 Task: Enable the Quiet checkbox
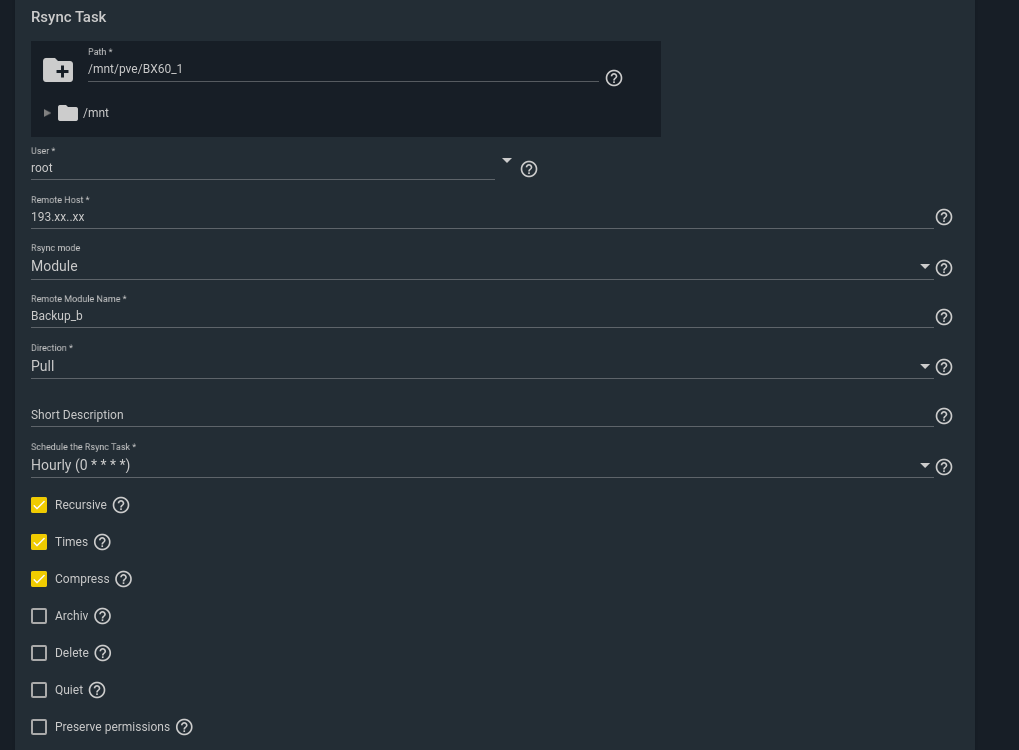click(x=39, y=690)
